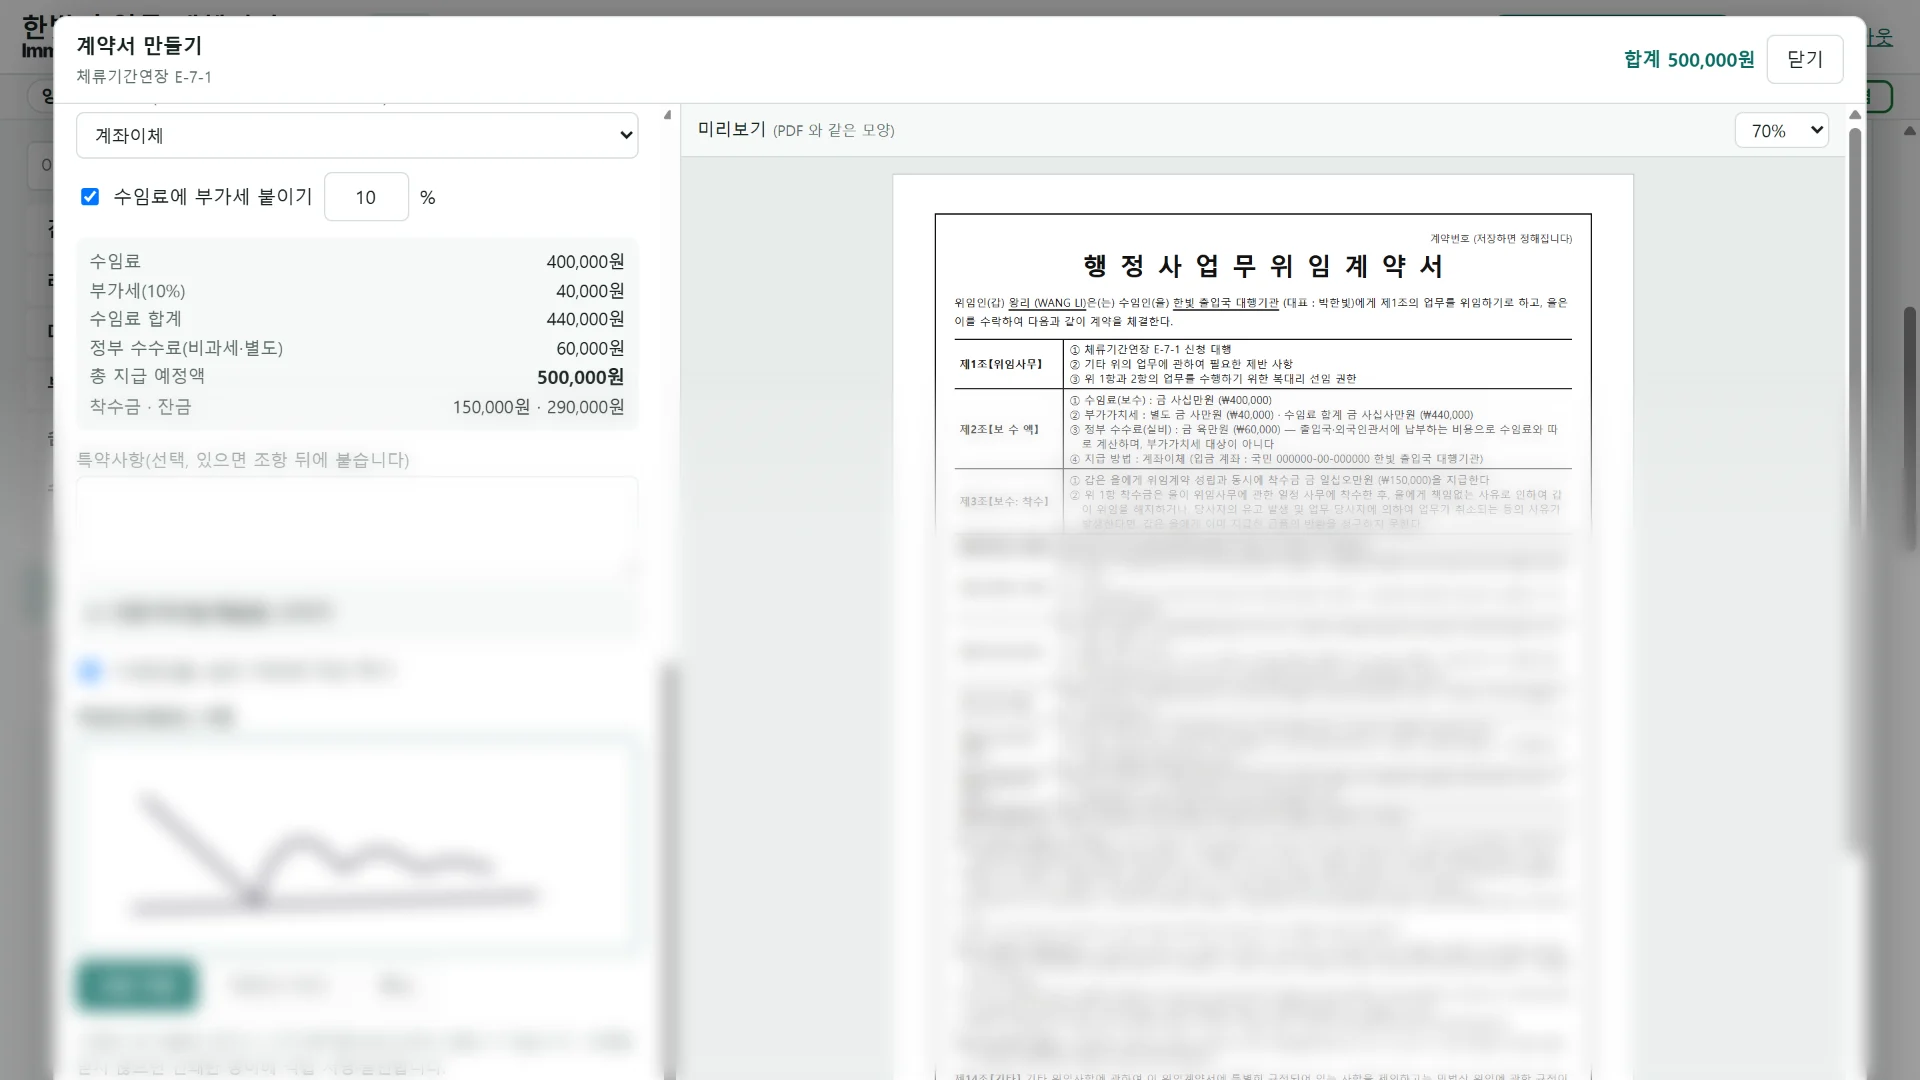Click the 총 지급 예정액 label
This screenshot has width=1920, height=1080.
147,376
